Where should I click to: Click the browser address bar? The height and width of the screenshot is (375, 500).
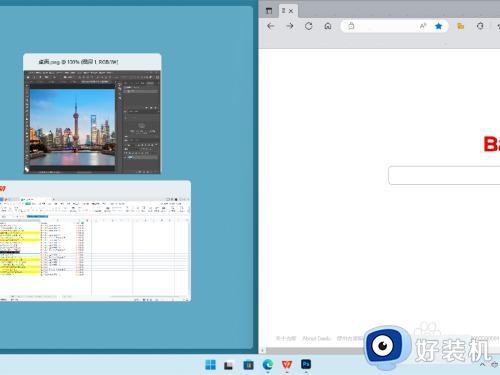(383, 26)
